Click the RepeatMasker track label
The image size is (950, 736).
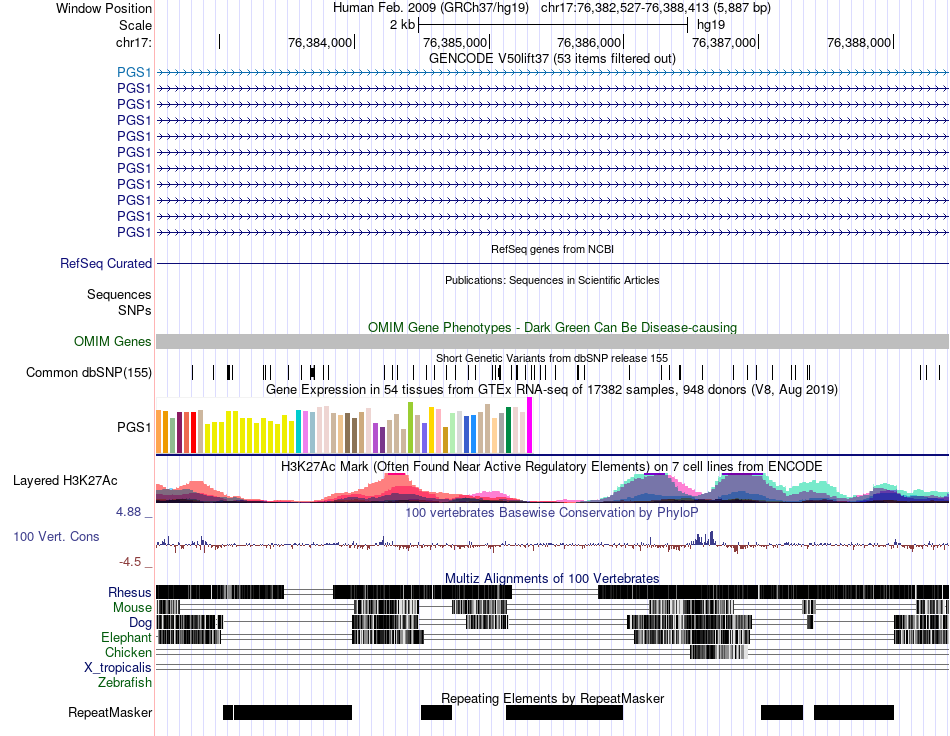[110, 713]
